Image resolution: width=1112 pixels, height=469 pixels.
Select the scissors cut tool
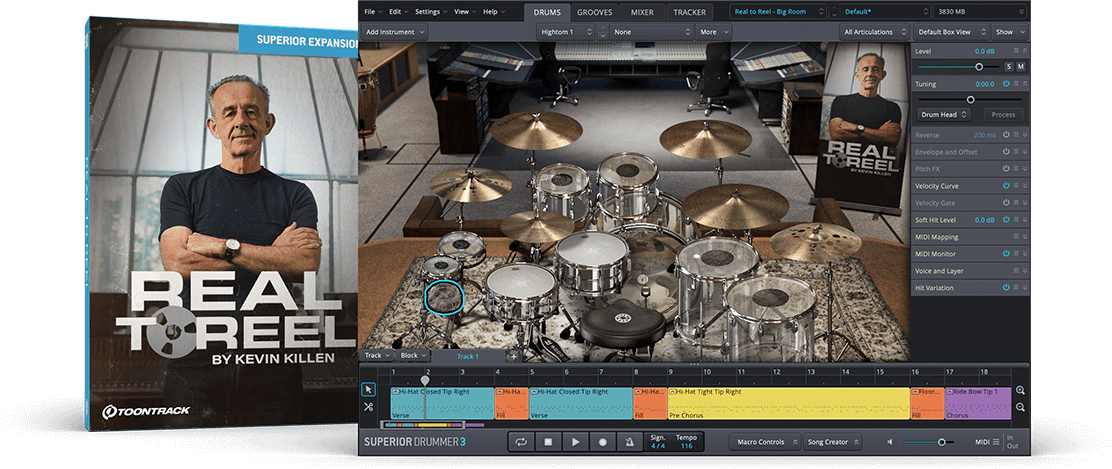tap(368, 406)
